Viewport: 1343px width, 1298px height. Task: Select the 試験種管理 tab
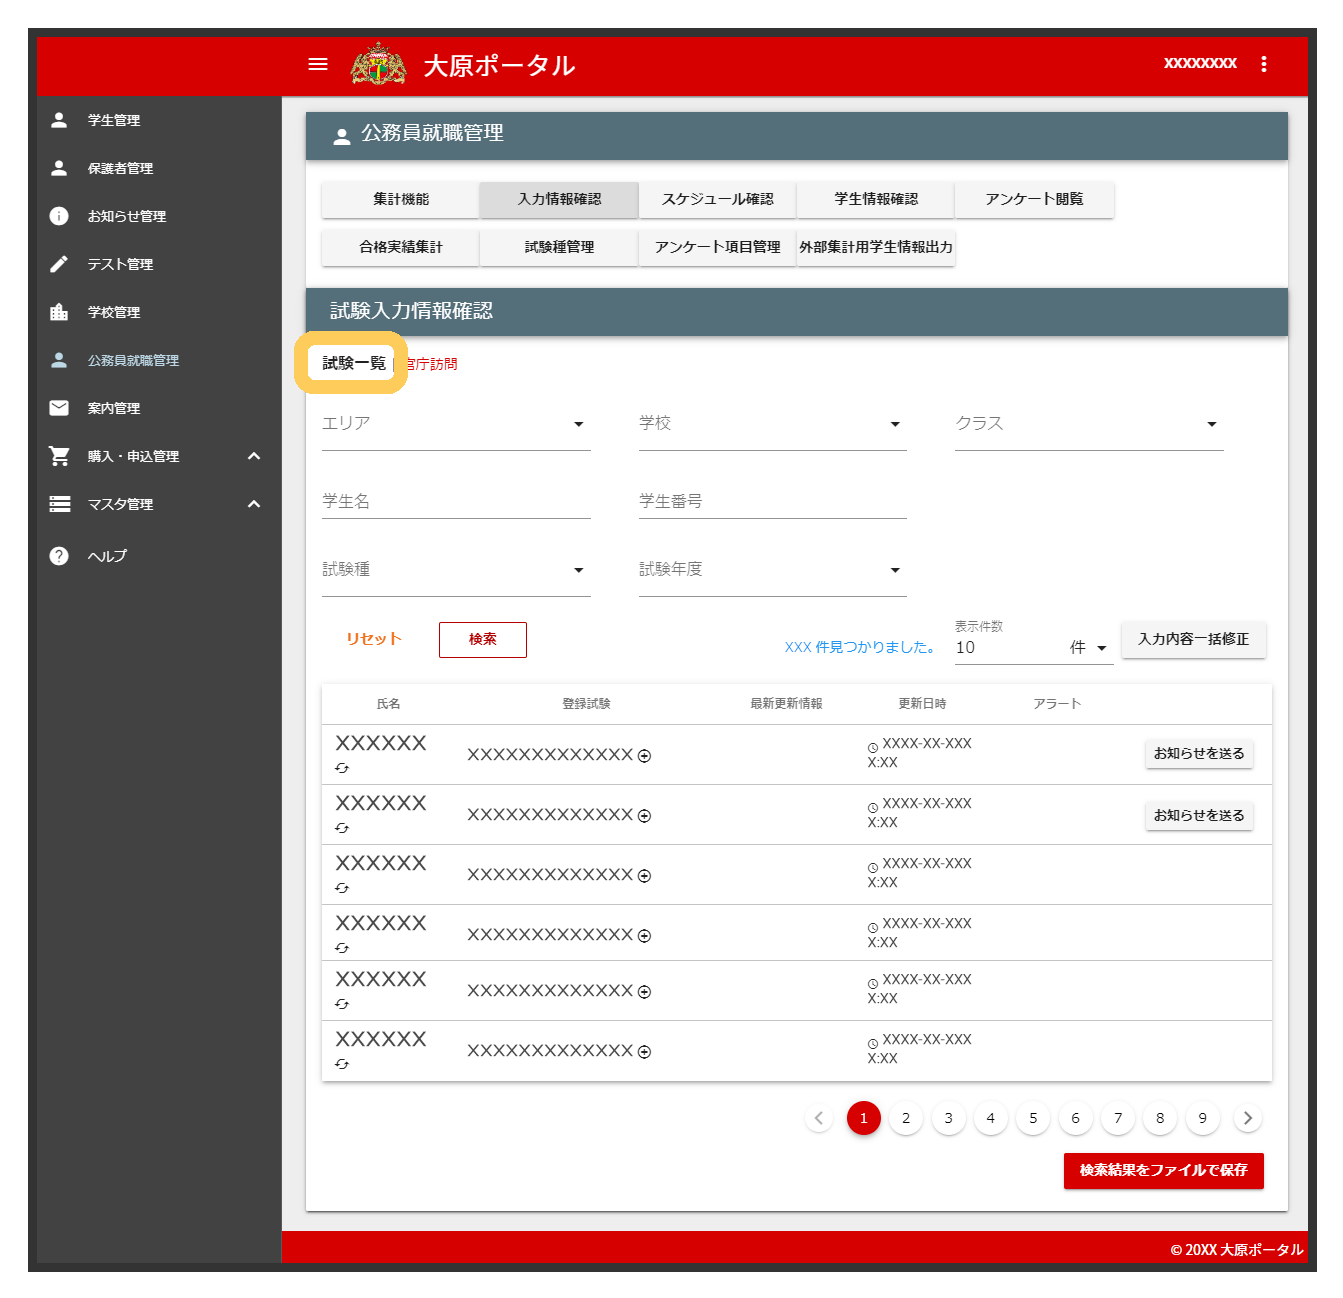pyautogui.click(x=559, y=247)
